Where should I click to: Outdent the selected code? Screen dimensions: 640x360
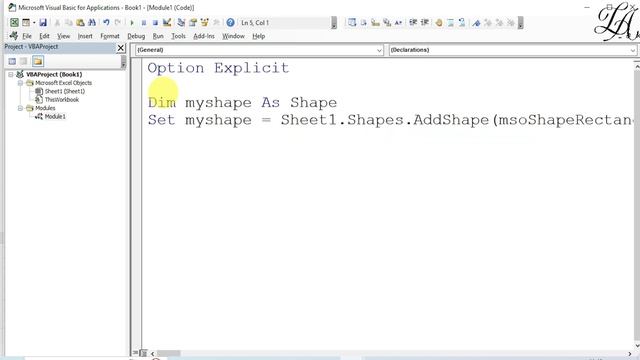[424, 22]
